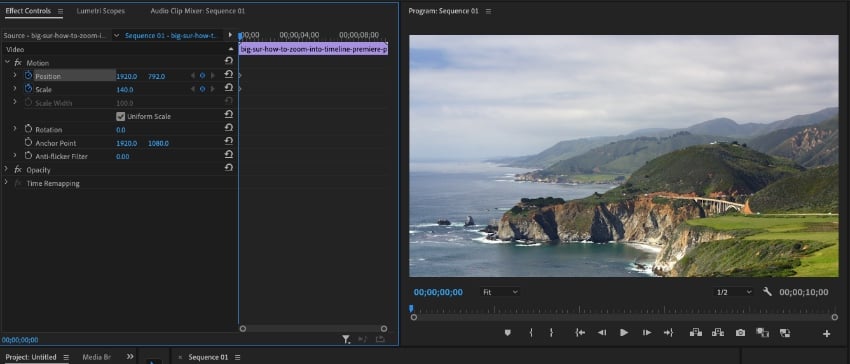The height and width of the screenshot is (364, 850).
Task: Add or remove Scale keyframe
Action: (202, 89)
